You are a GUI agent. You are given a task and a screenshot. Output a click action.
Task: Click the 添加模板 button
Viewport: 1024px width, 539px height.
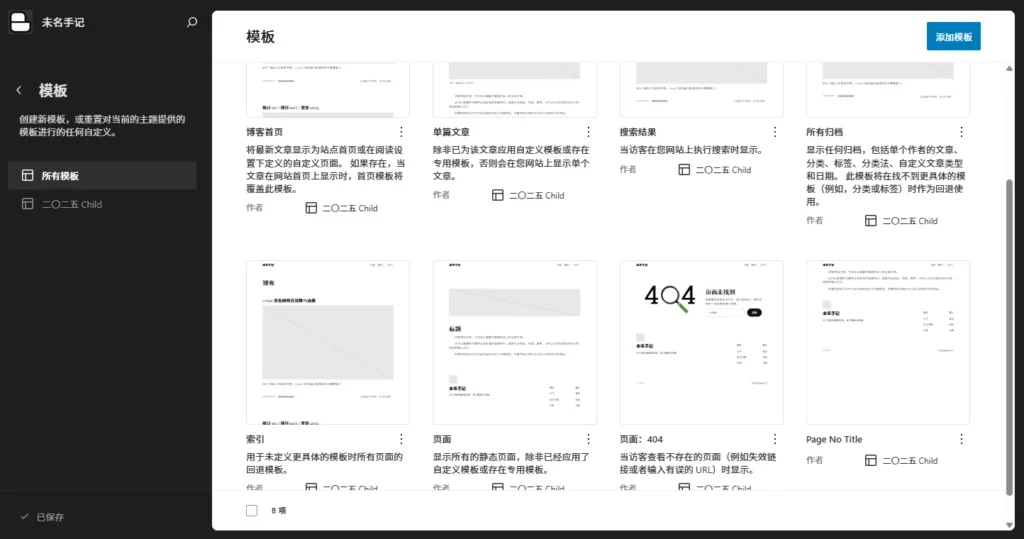[x=953, y=36]
